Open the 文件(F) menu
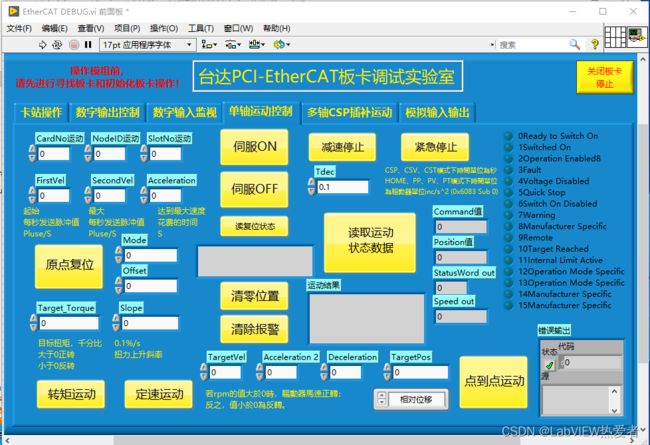 point(19,28)
